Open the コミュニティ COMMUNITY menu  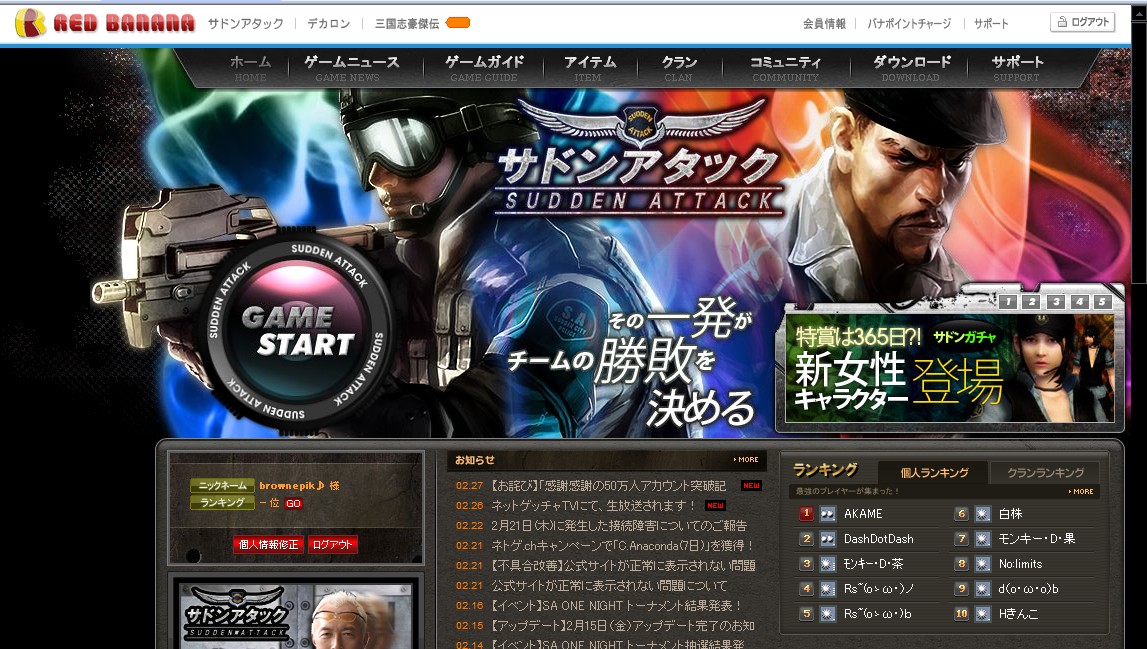click(x=786, y=69)
